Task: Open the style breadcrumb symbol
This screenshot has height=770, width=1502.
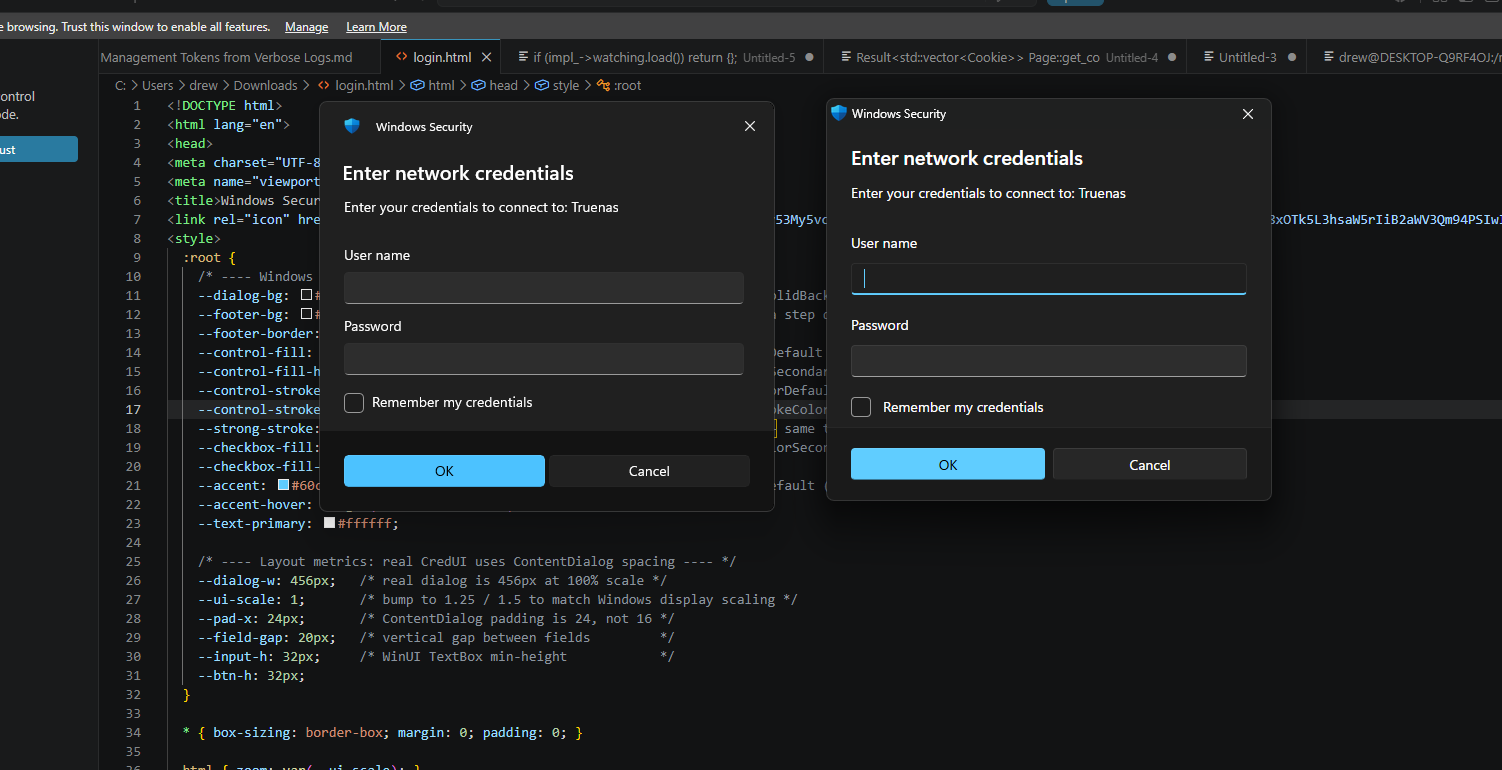Action: click(565, 85)
